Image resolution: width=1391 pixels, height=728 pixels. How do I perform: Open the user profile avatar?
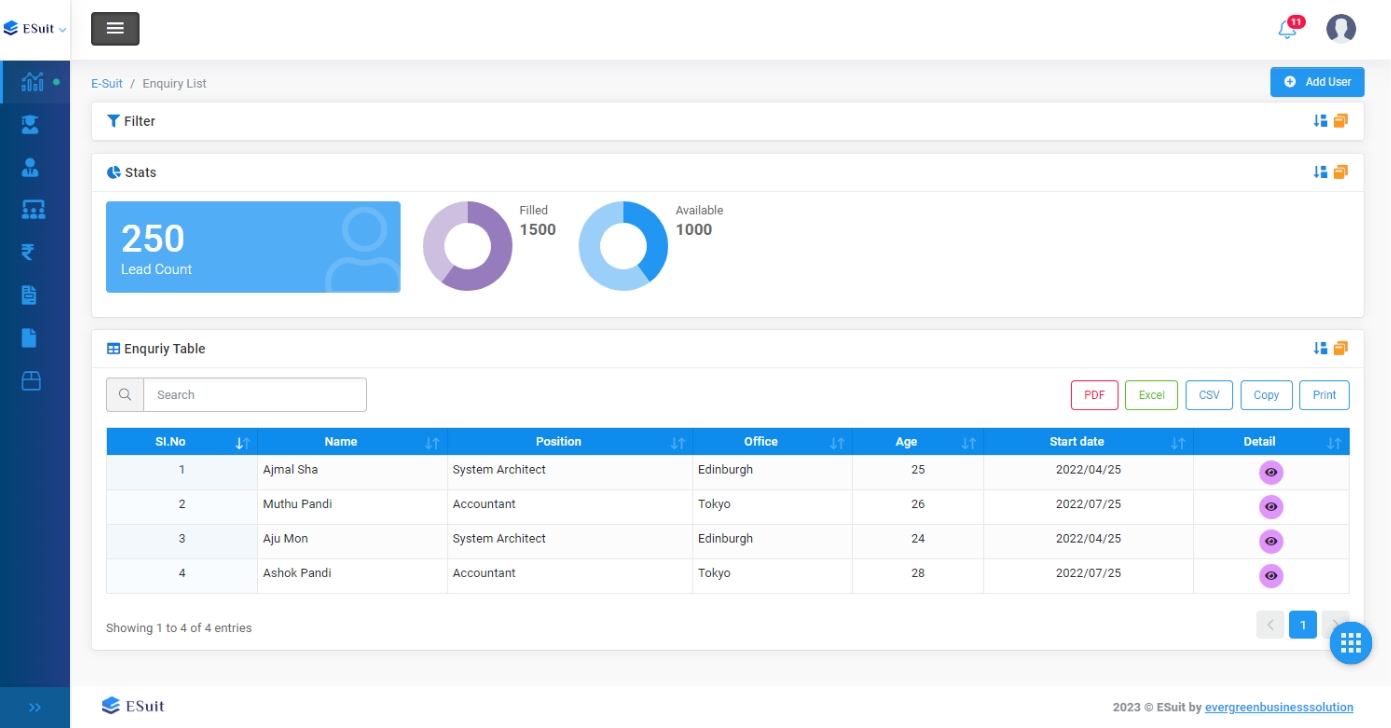click(1340, 29)
